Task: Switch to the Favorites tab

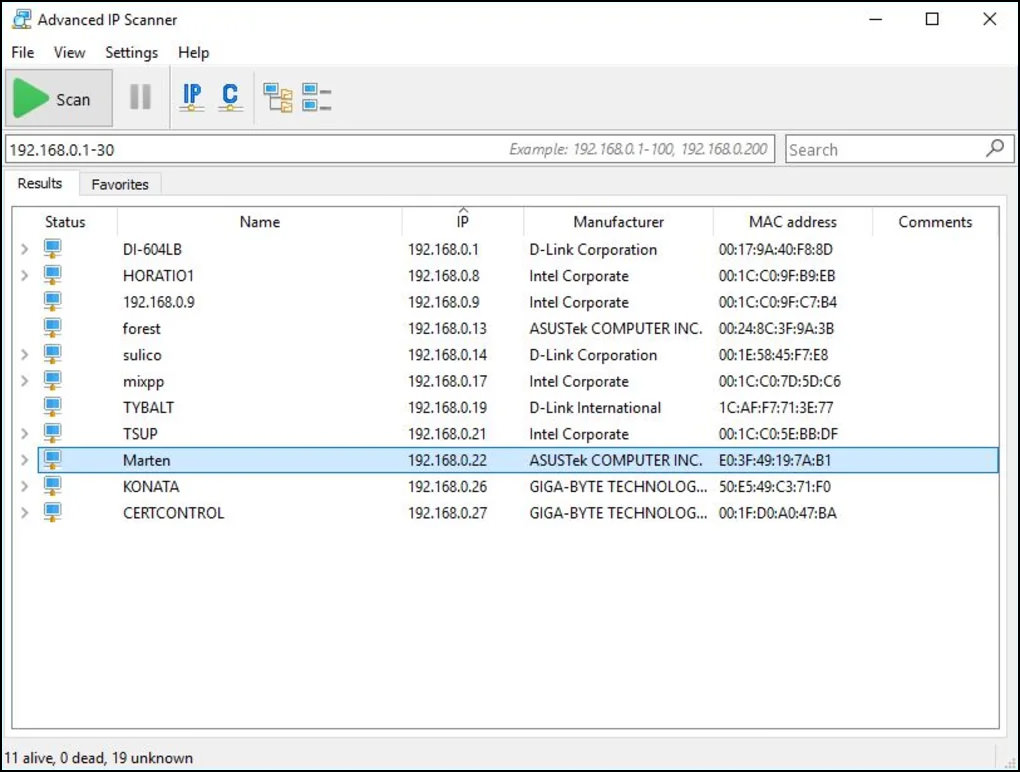Action: point(119,183)
